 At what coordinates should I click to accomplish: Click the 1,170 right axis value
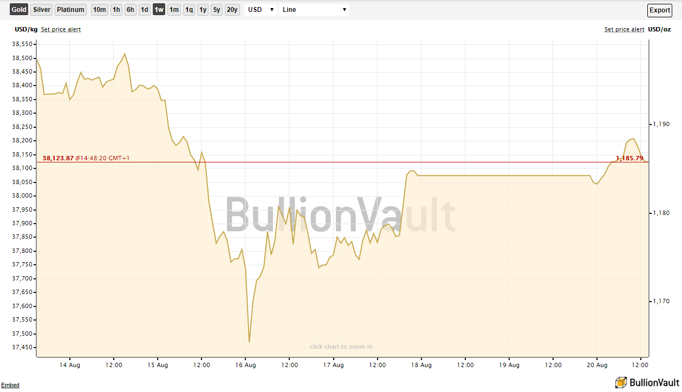[x=662, y=301]
